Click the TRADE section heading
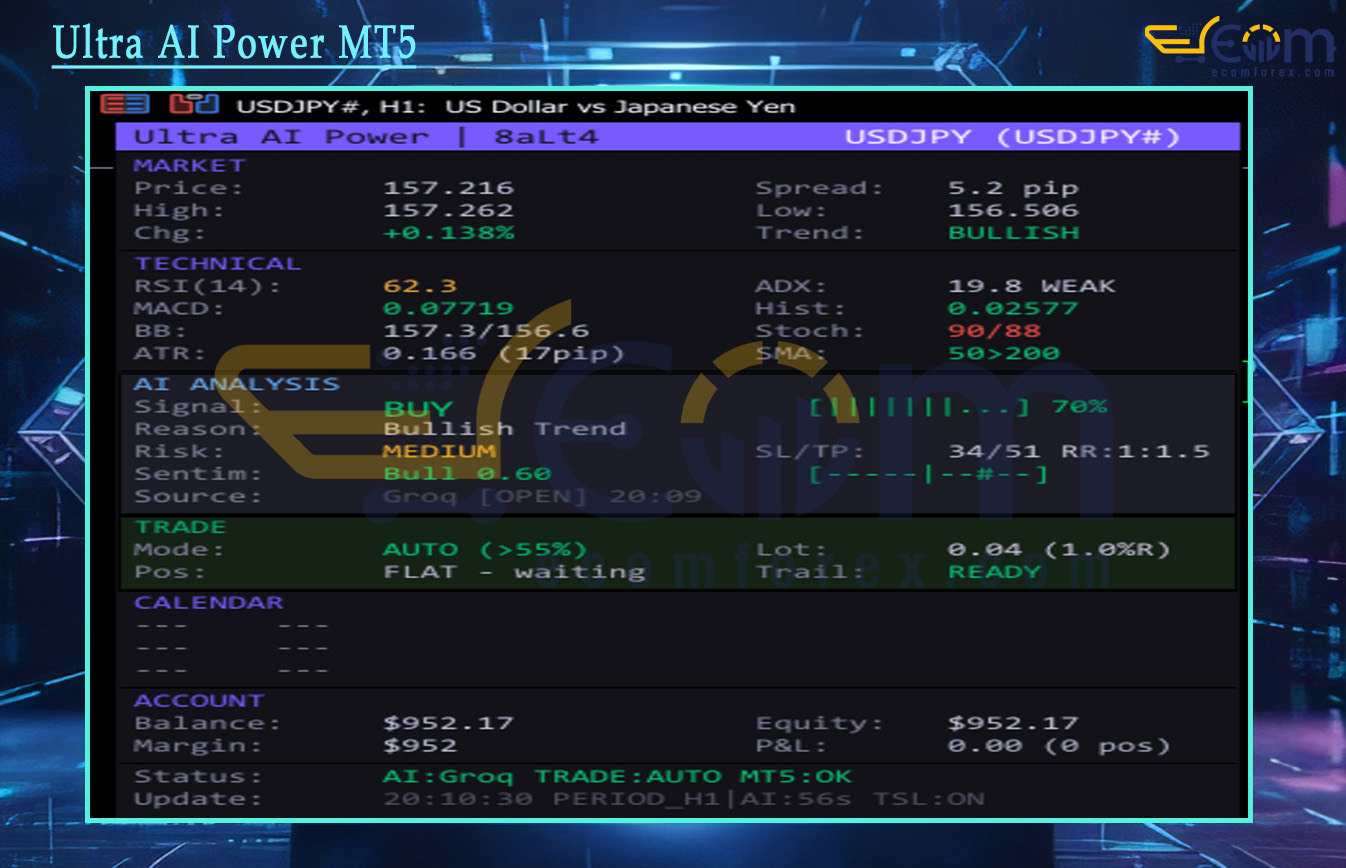The image size is (1346, 868). 180,526
